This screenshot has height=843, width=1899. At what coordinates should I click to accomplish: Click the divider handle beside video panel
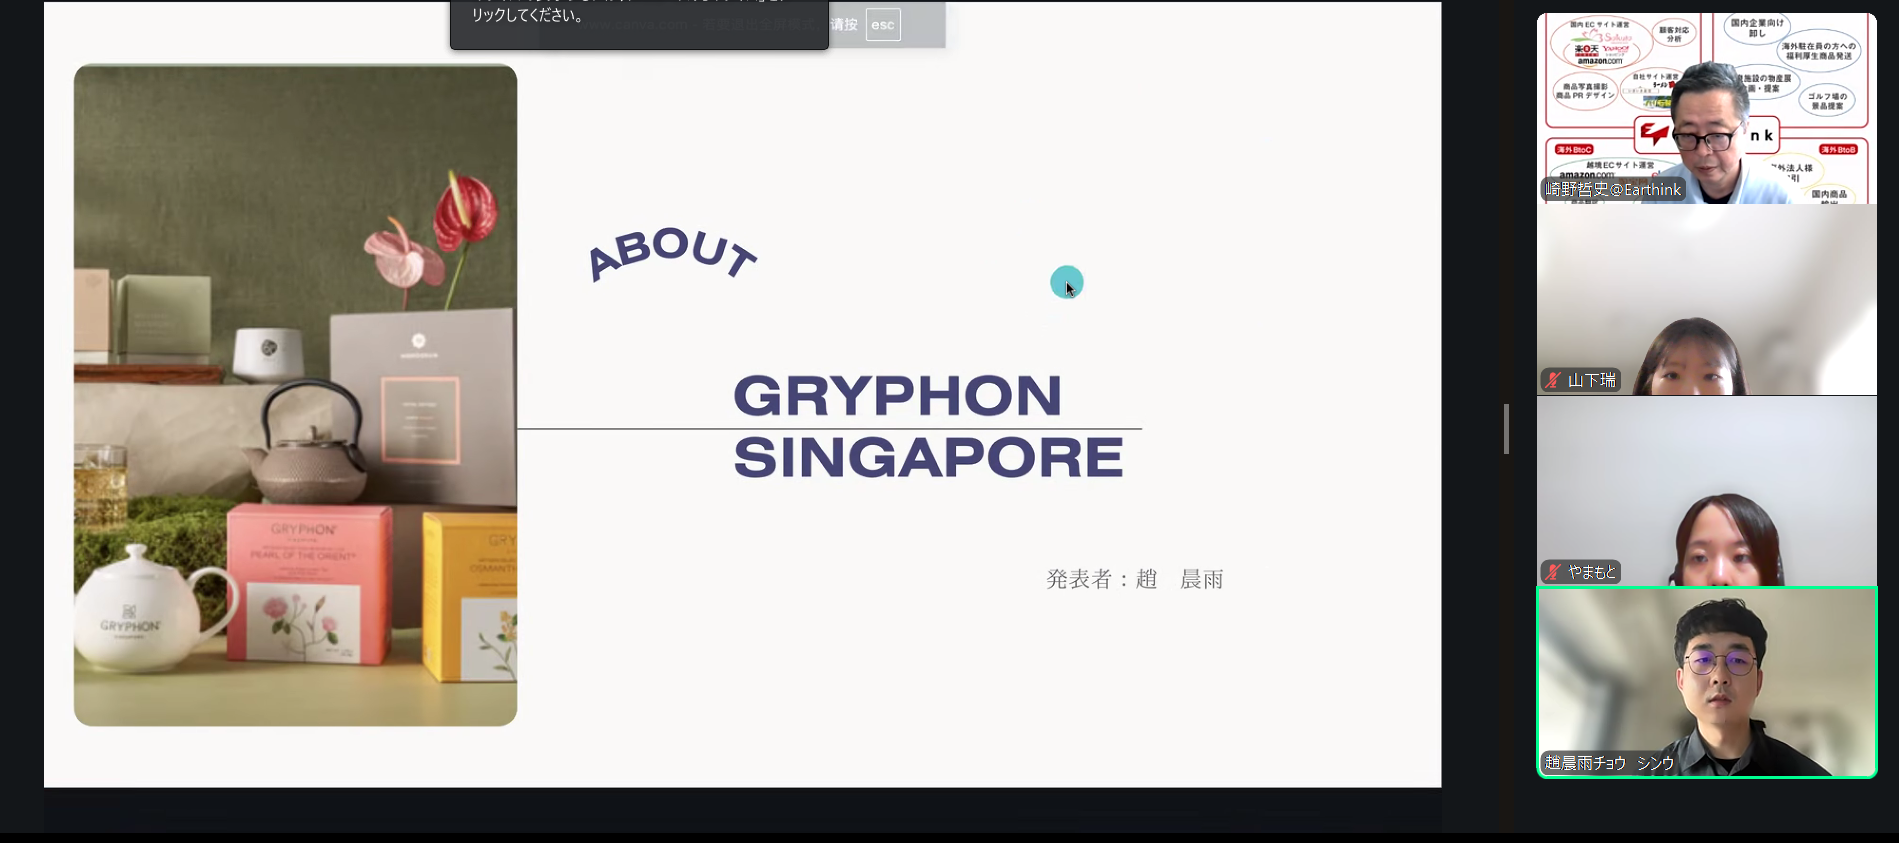(x=1506, y=429)
